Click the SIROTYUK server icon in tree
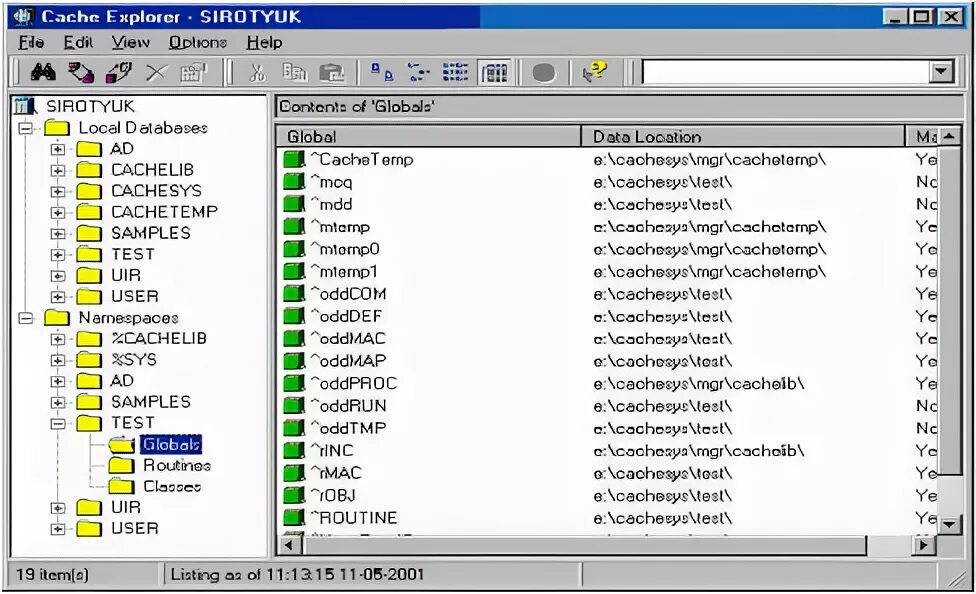The width and height of the screenshot is (976, 594). click(25, 106)
